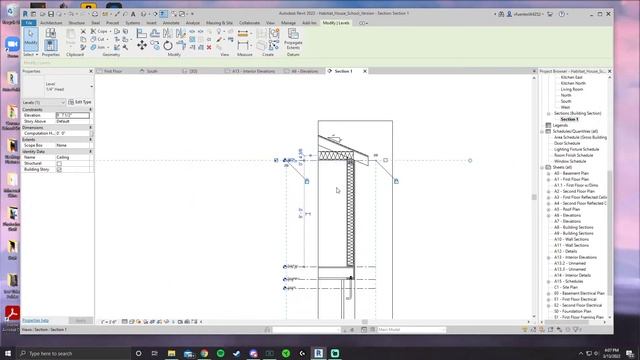
Task: Click the Create Similar icon in Create panel
Action: click(274, 45)
